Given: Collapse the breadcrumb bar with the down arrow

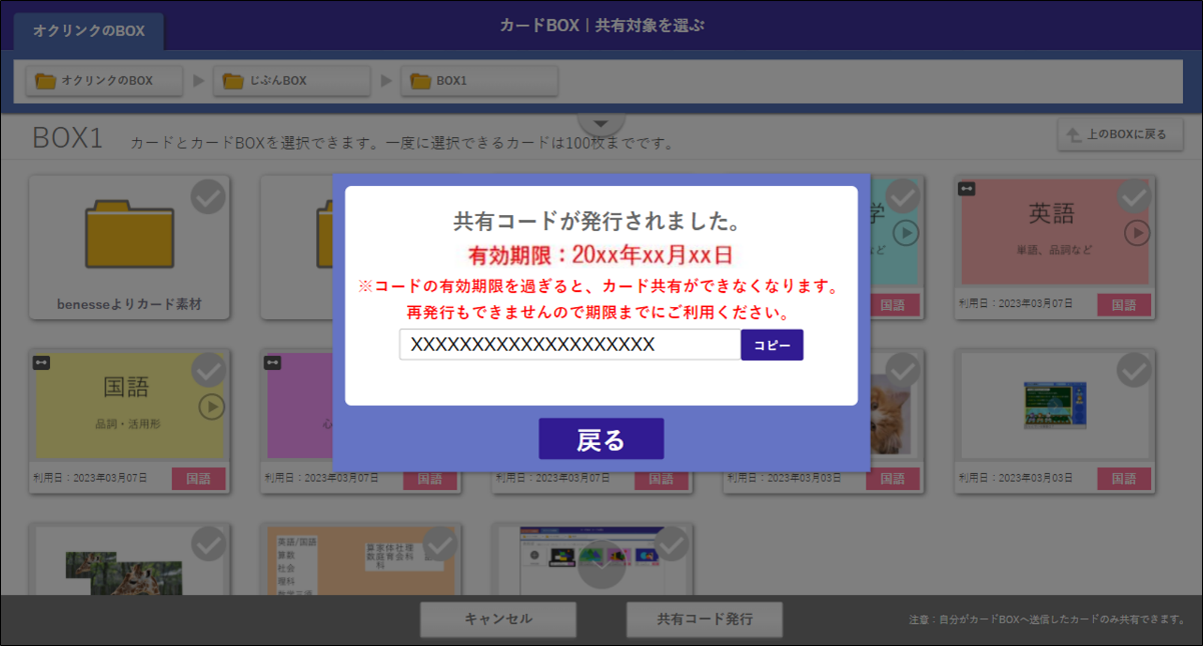Looking at the screenshot, I should (601, 122).
